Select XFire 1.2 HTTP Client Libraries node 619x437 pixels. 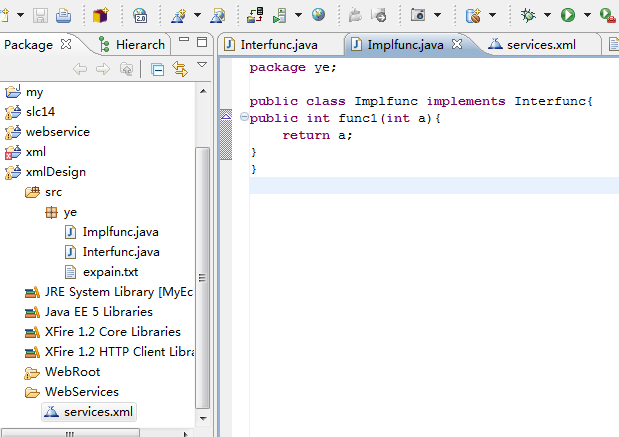pyautogui.click(x=109, y=352)
